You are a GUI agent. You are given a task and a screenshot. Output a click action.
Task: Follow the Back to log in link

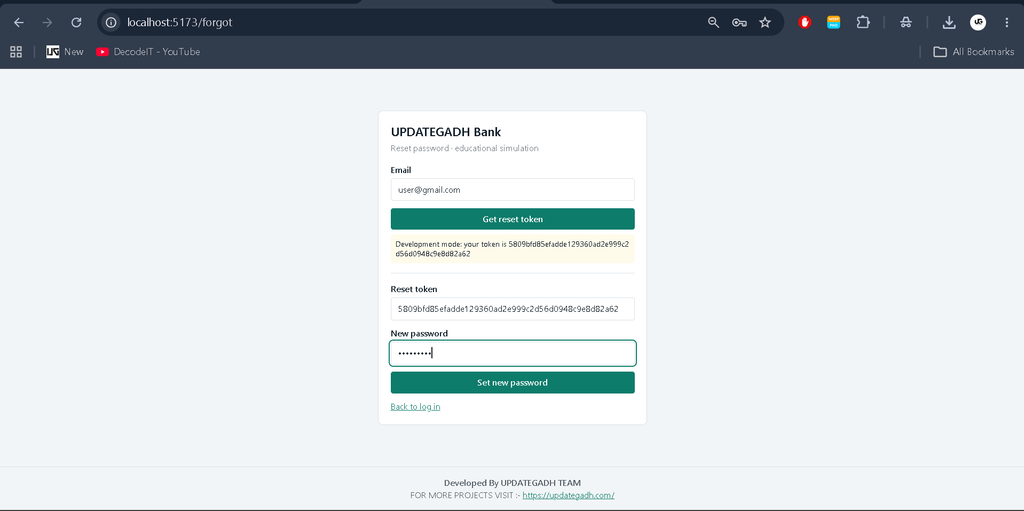point(415,406)
